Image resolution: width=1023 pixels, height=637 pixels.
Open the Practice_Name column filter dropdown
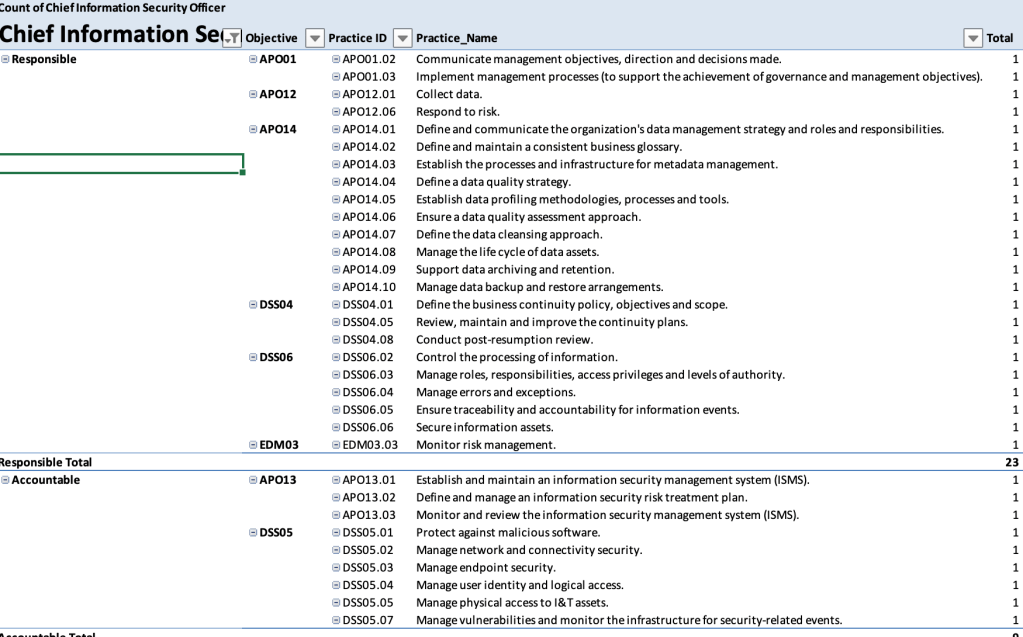[x=972, y=38]
